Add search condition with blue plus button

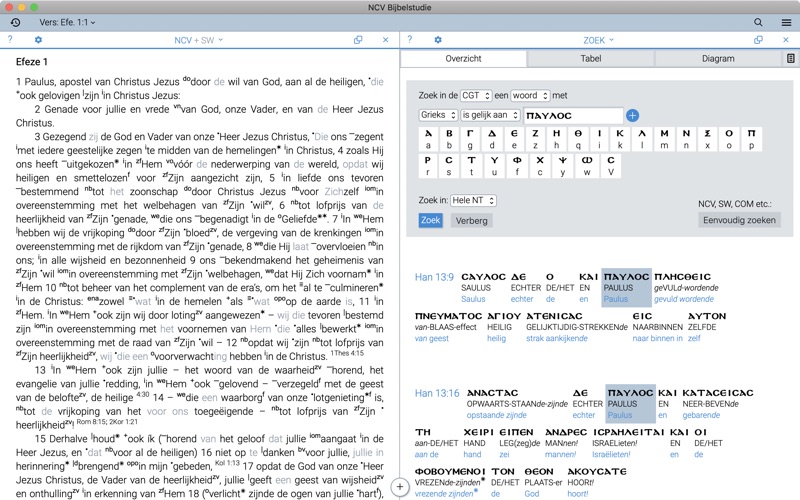tap(632, 116)
